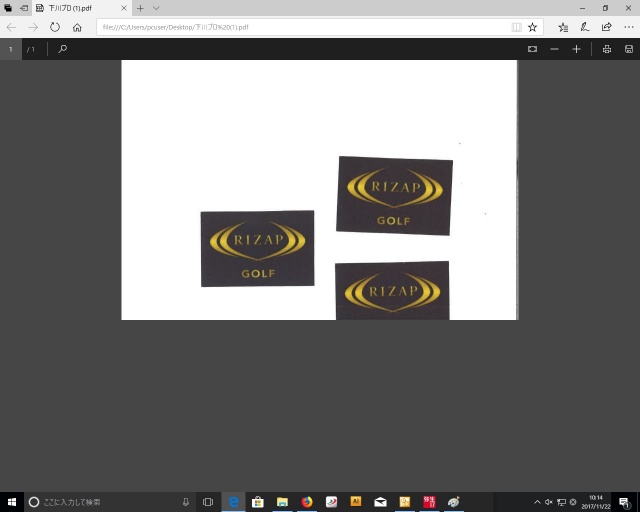The height and width of the screenshot is (512, 640).
Task: Edit the PDF page number field
Action: tap(11, 49)
